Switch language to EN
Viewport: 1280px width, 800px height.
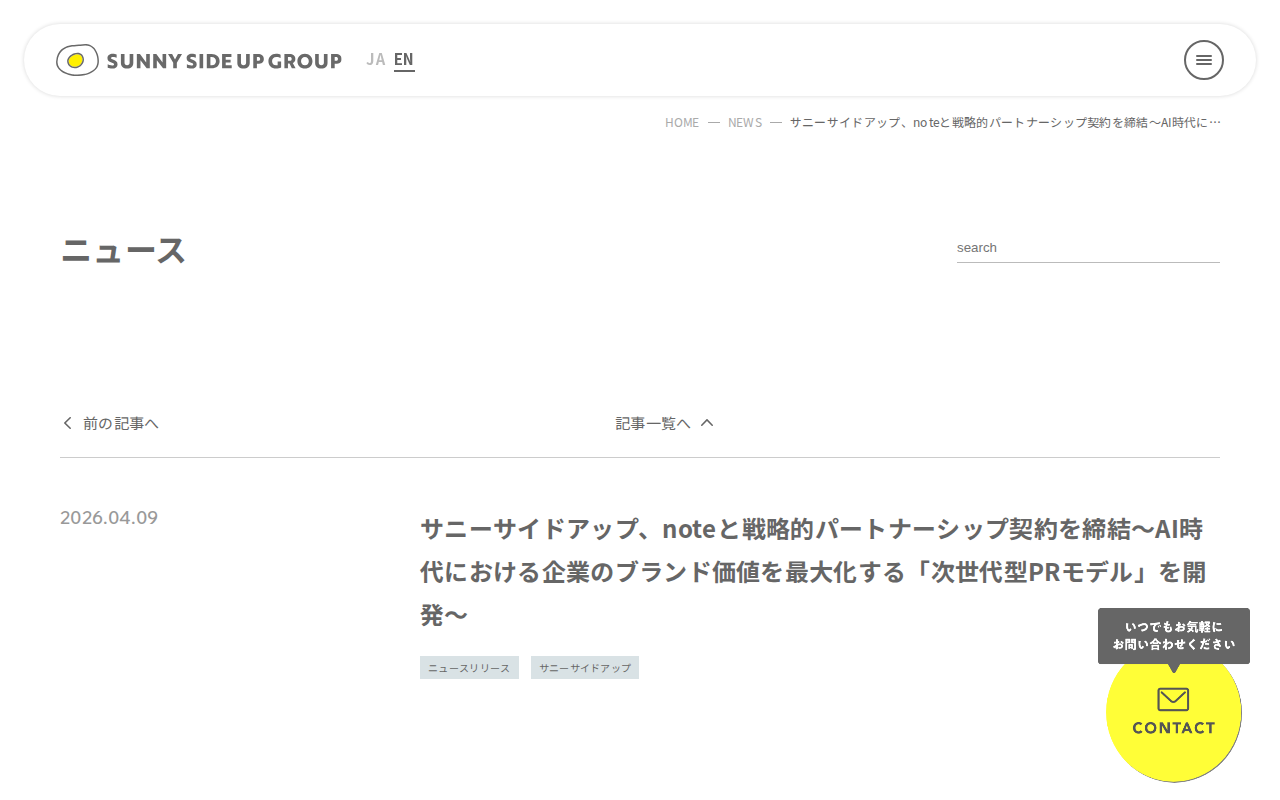point(404,60)
